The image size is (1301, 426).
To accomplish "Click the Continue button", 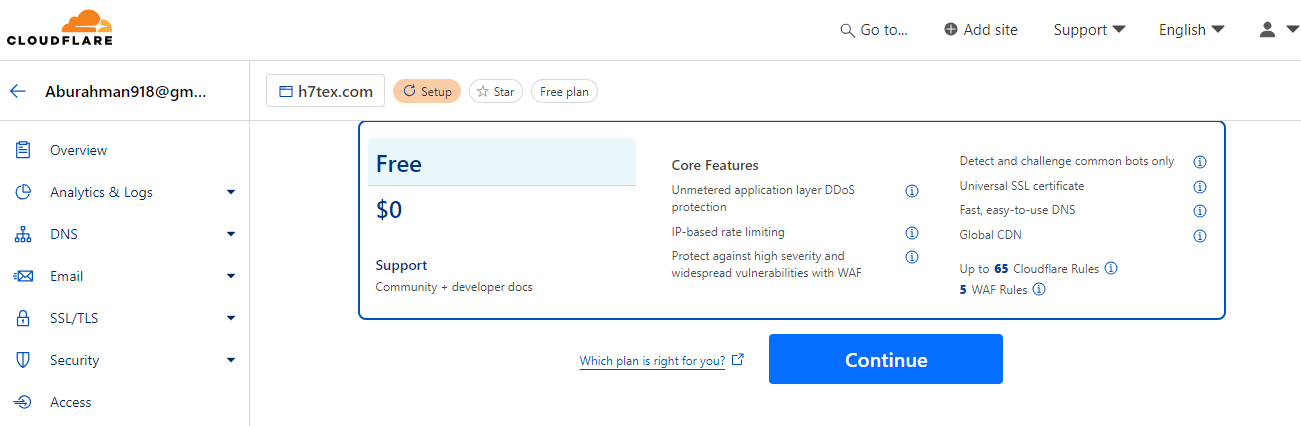I will 885,360.
